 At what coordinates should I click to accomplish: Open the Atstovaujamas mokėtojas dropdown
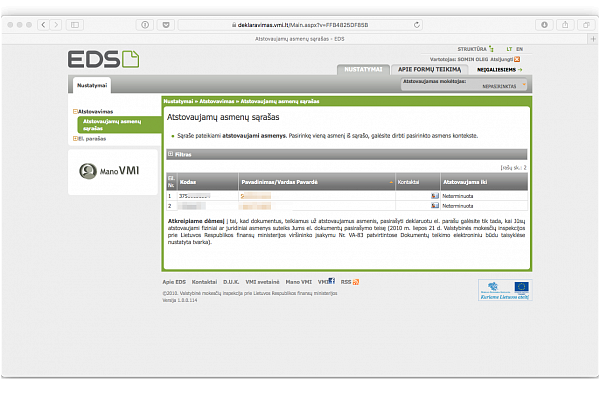click(462, 85)
